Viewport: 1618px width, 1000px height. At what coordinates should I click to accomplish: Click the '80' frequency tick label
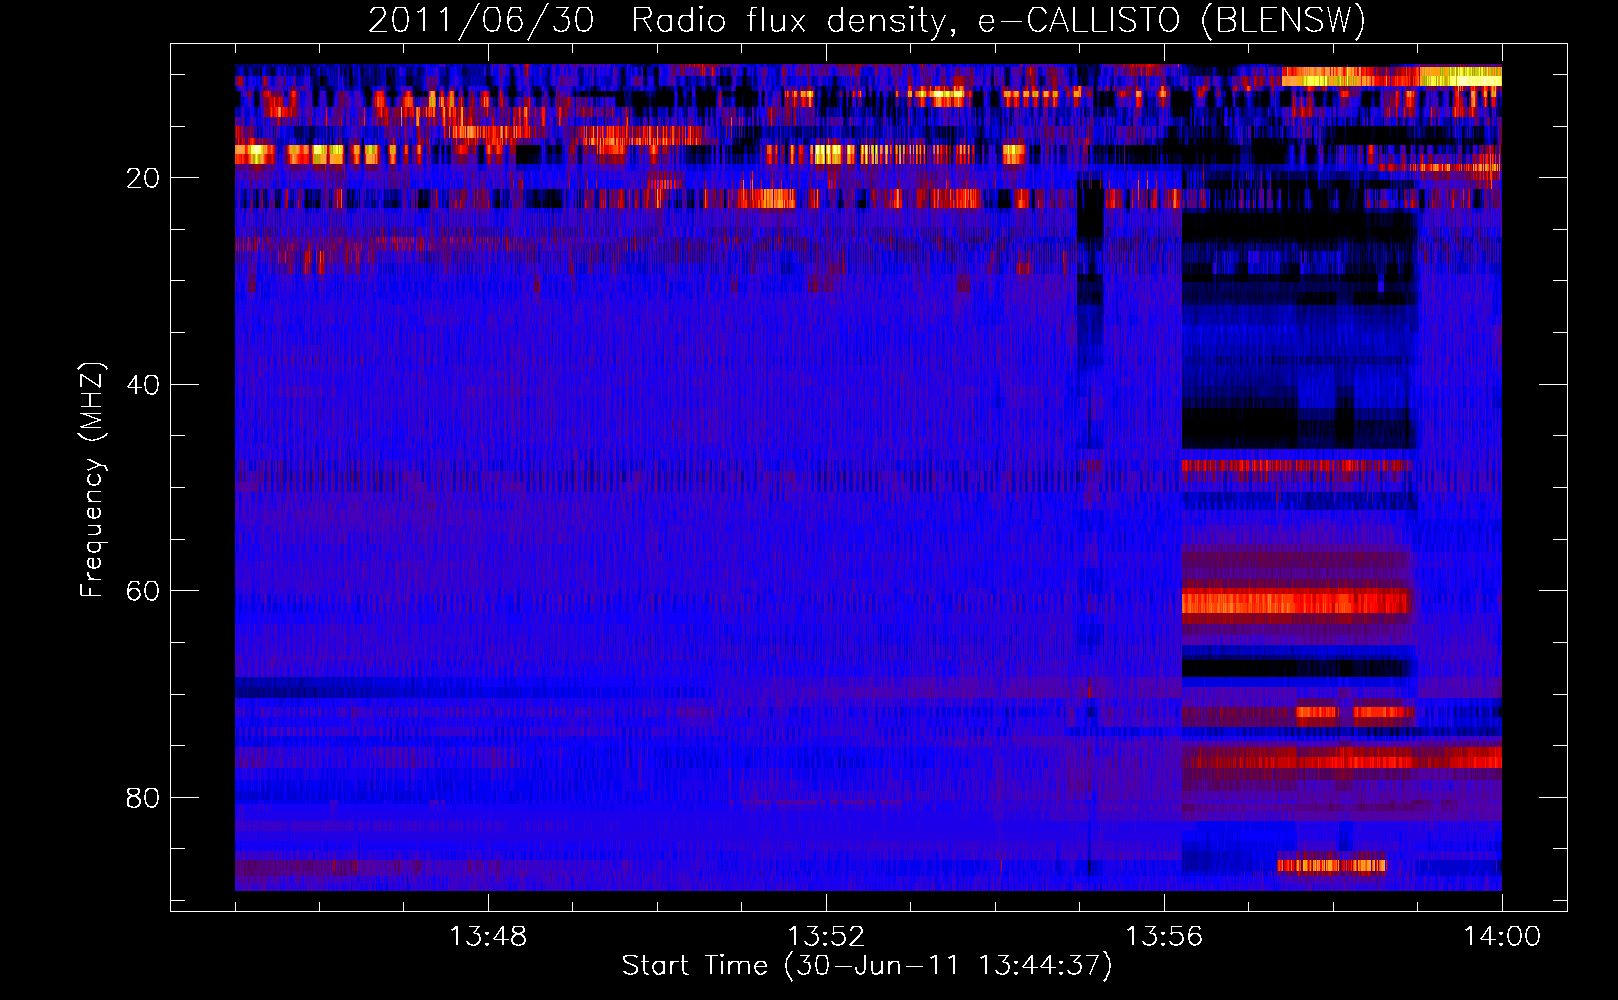point(143,798)
